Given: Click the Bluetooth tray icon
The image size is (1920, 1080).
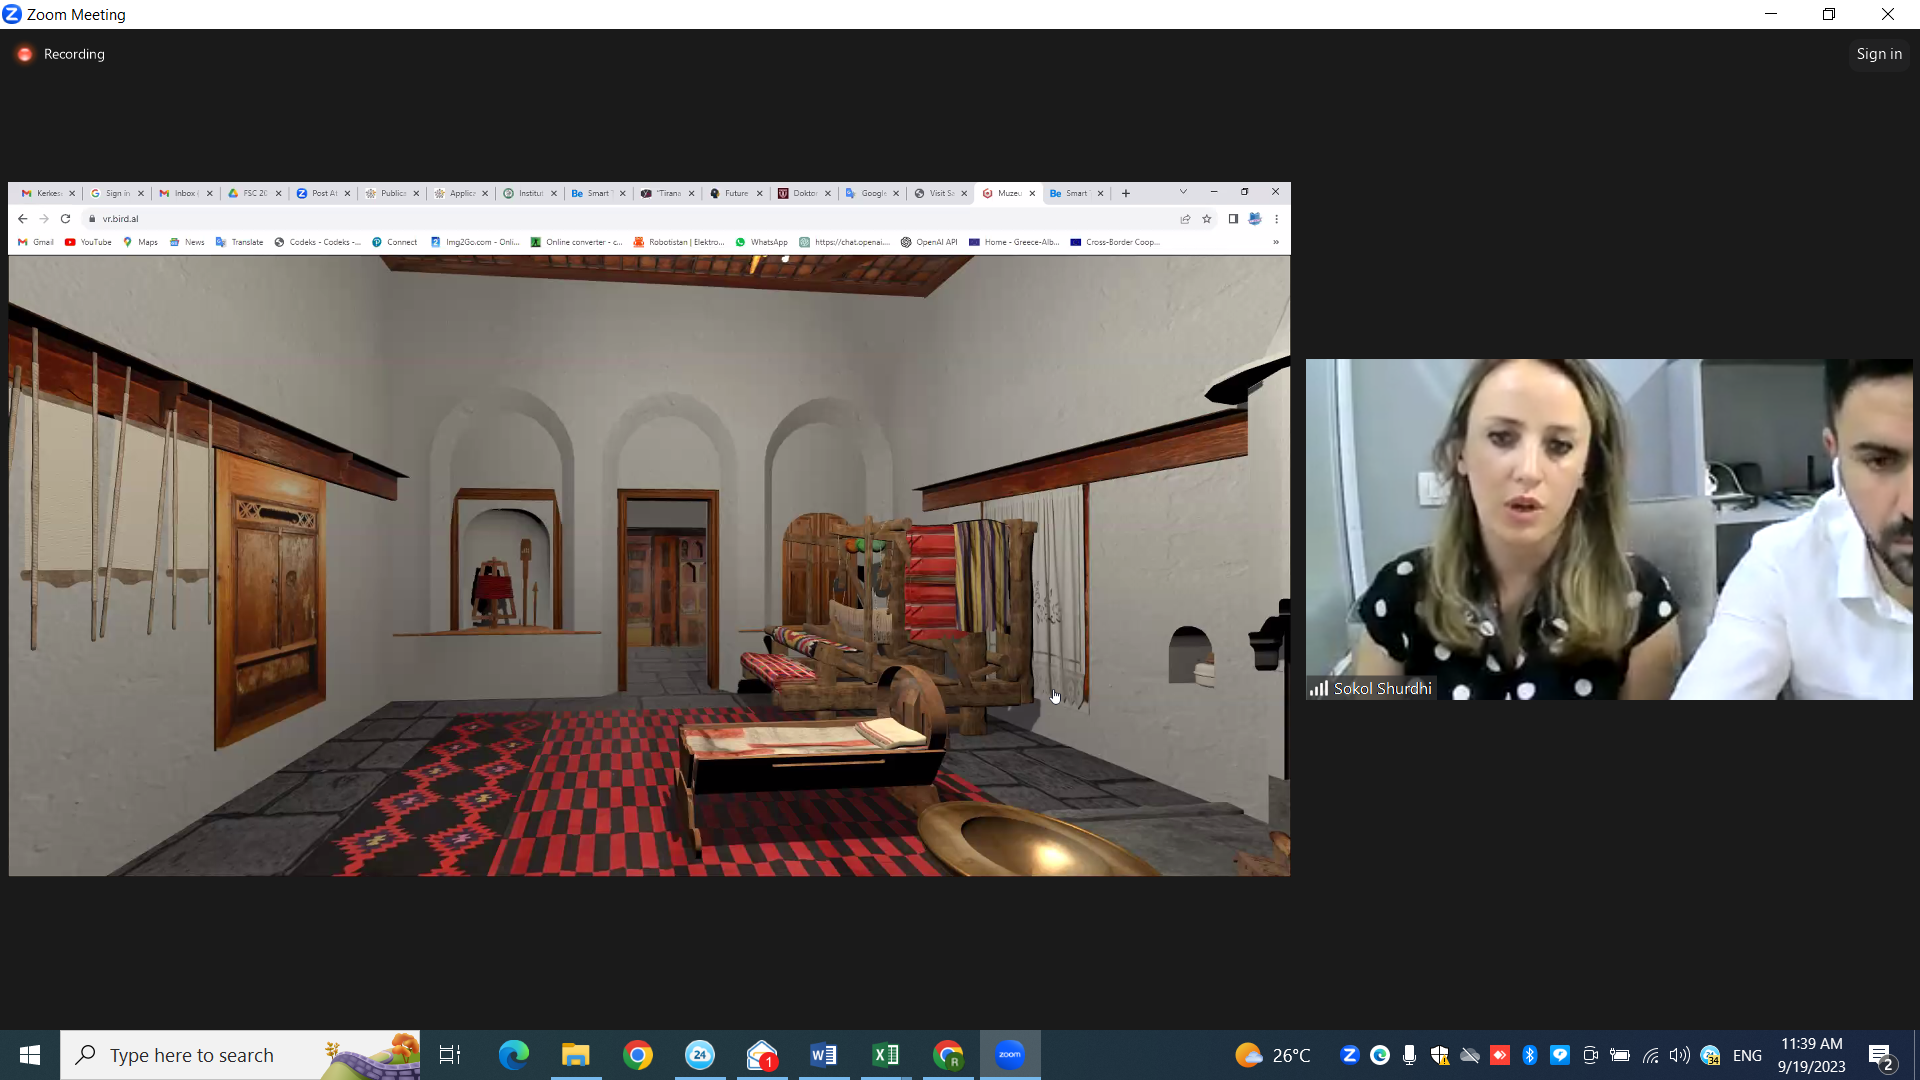Looking at the screenshot, I should coord(1529,1055).
